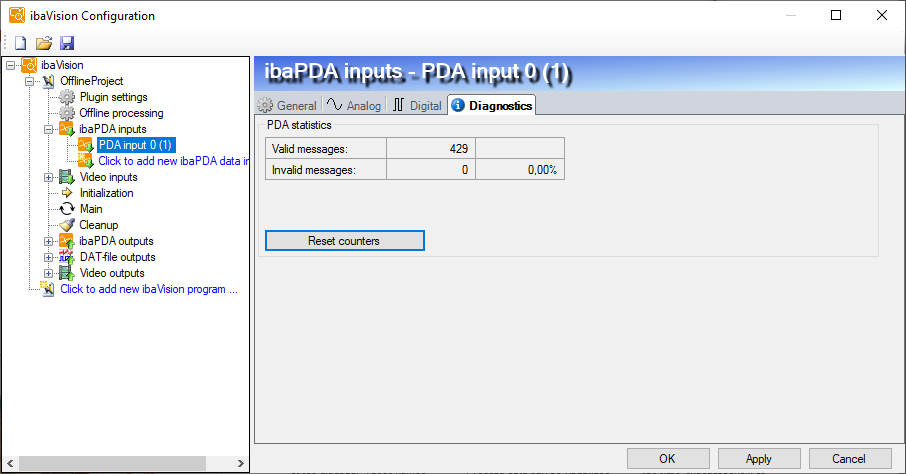This screenshot has height=474, width=906.
Task: Click the tree scrollbar right arrow
Action: tap(241, 464)
